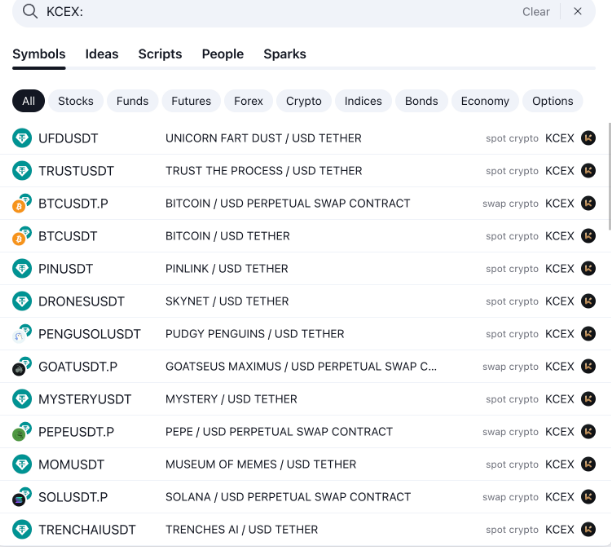This screenshot has height=547, width=611.
Task: Enable the Futures filter chip
Action: click(191, 101)
